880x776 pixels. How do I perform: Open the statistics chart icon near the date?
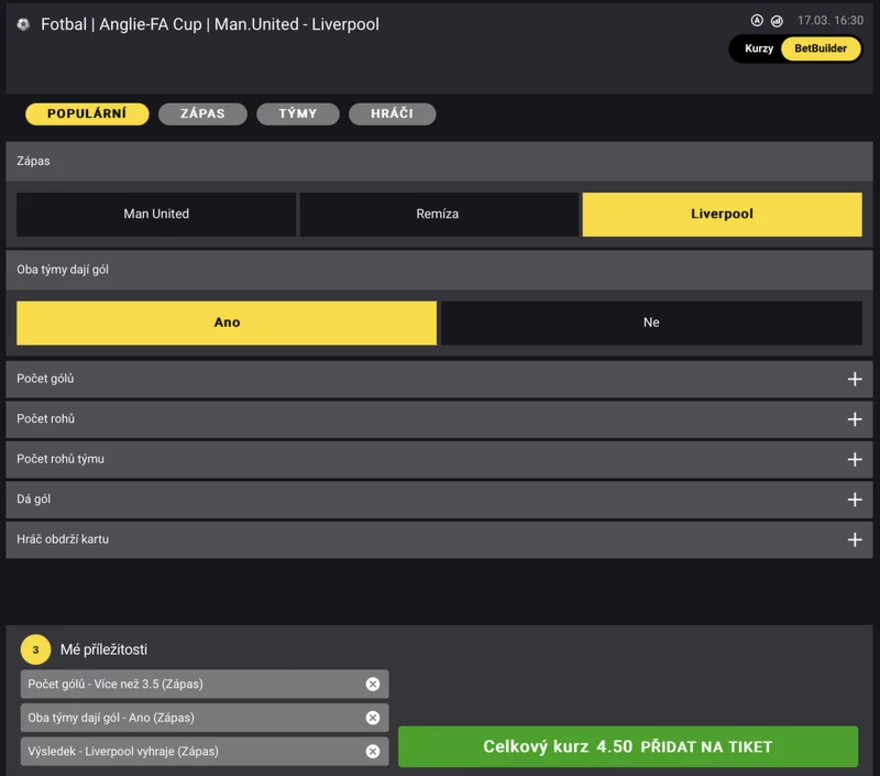777,21
